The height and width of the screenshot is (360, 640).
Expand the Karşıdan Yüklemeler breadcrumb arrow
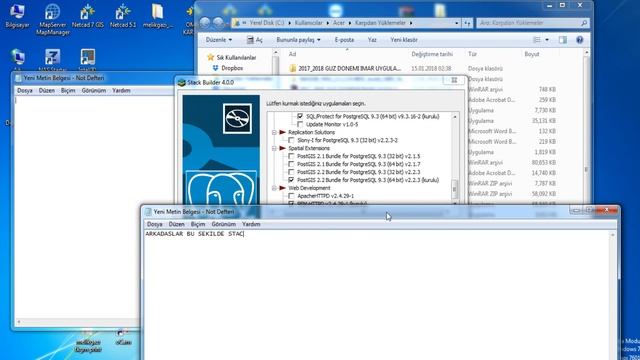click(411, 23)
